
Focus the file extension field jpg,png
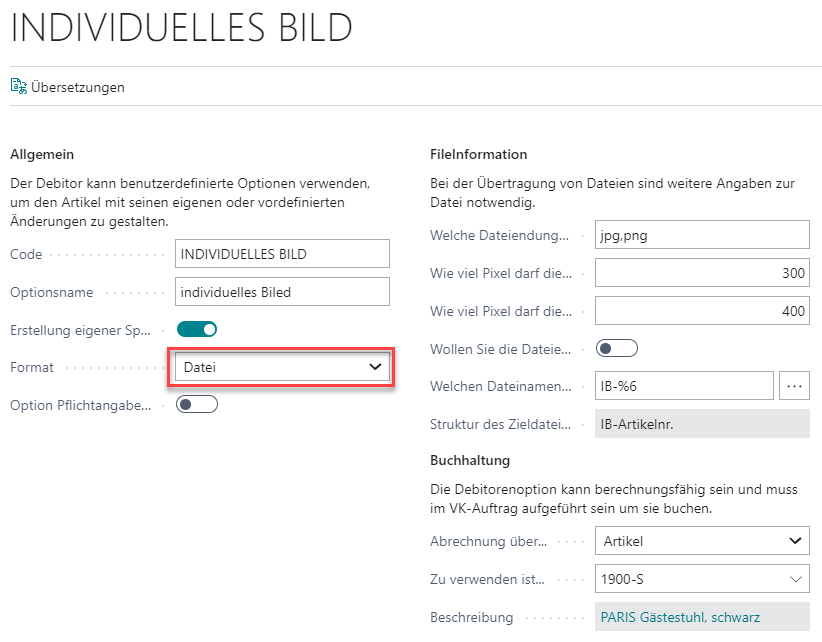(x=702, y=235)
